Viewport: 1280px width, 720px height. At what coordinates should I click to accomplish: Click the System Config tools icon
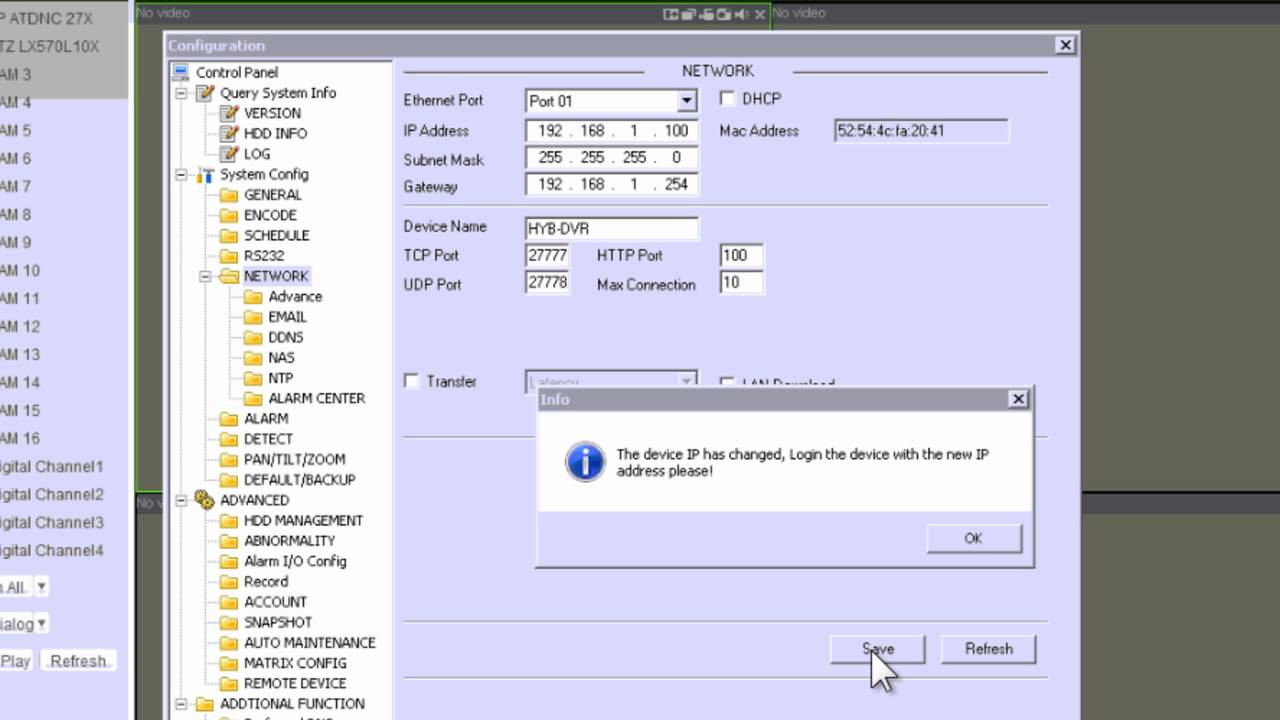pos(205,175)
